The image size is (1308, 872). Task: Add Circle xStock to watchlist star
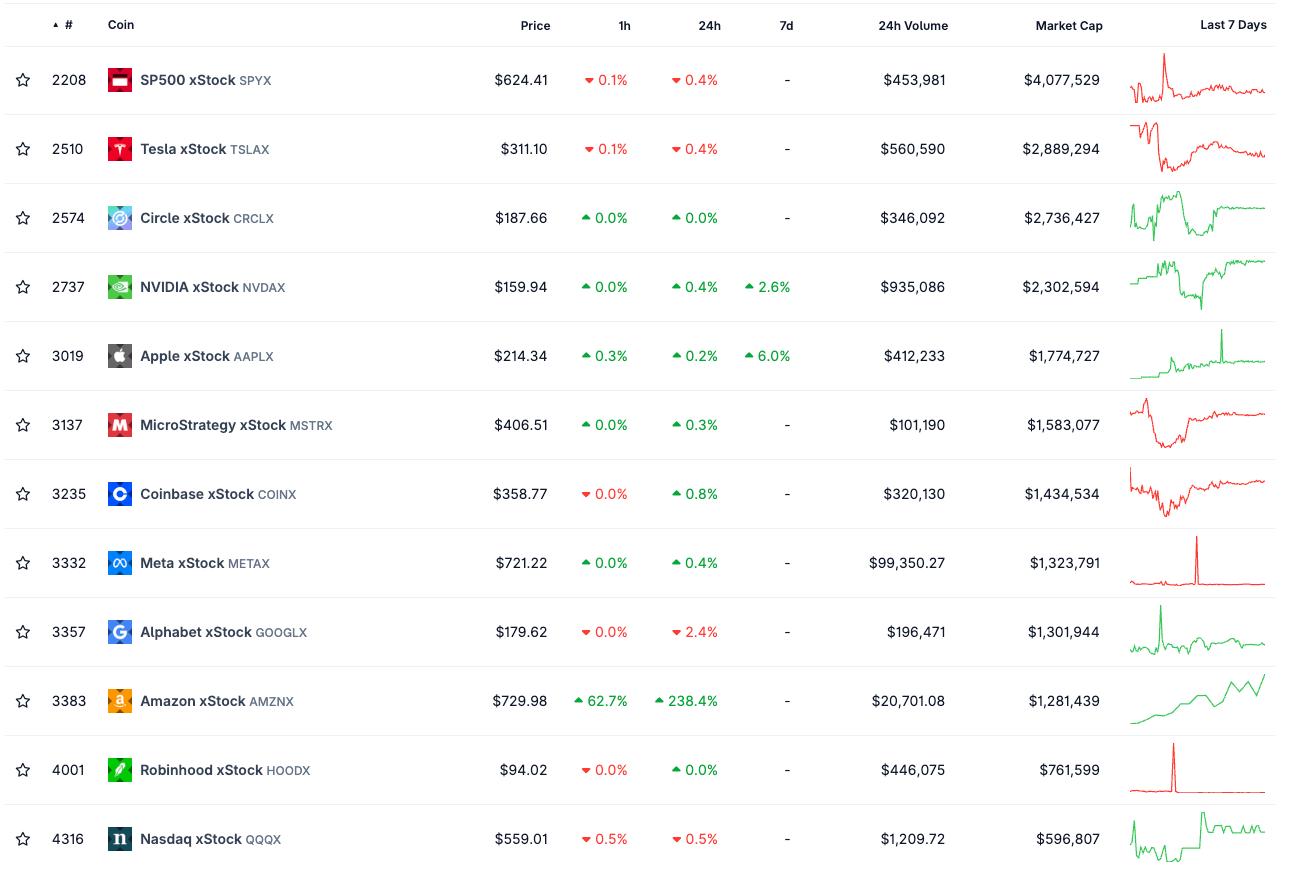[23, 218]
